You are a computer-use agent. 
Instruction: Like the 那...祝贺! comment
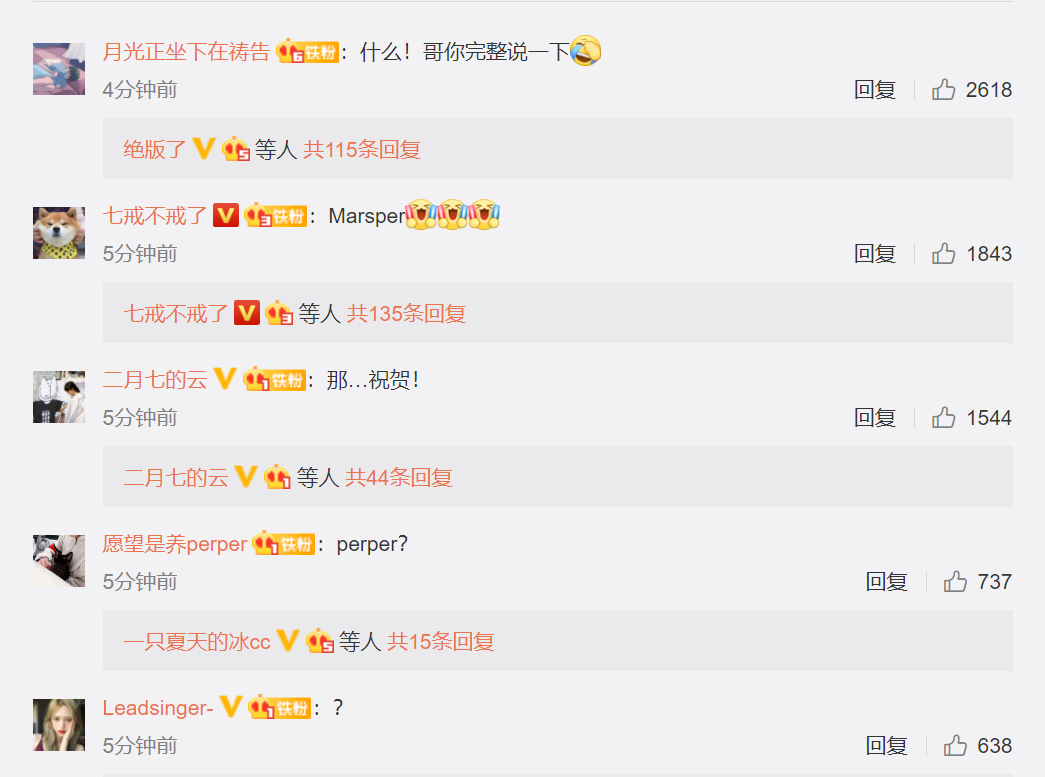[x=943, y=417]
